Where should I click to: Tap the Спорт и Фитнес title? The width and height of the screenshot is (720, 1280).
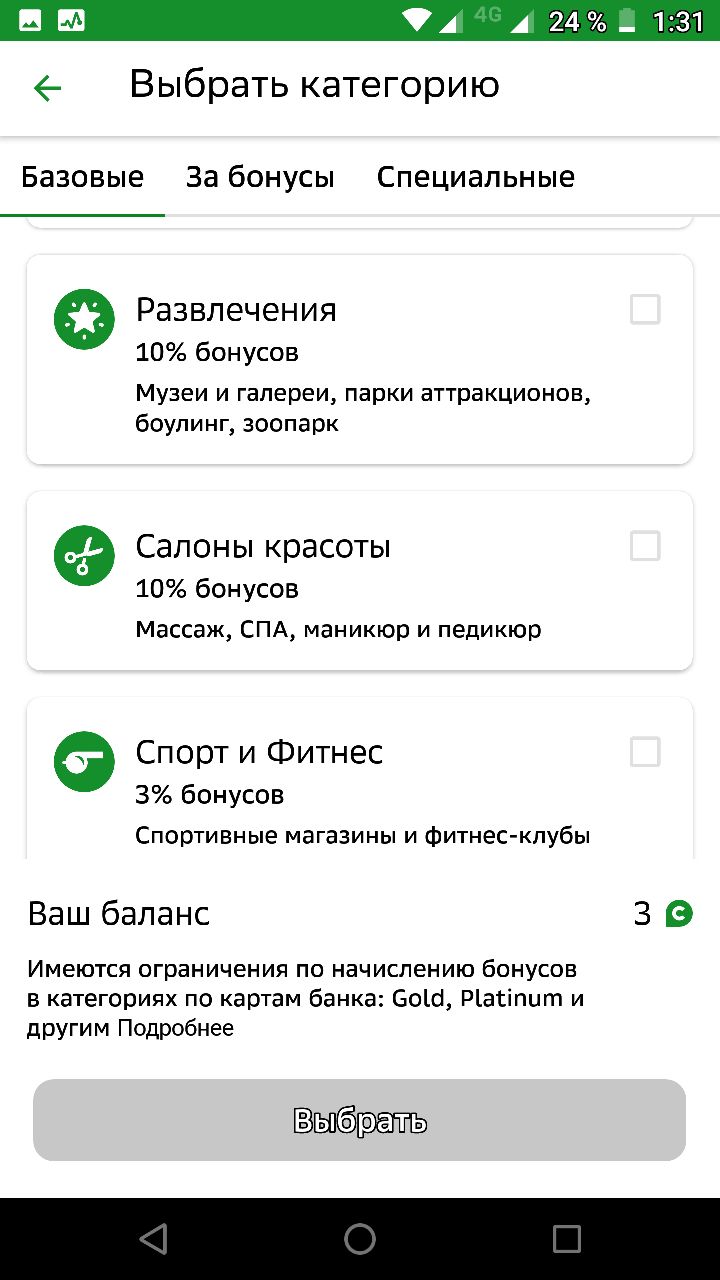(259, 752)
